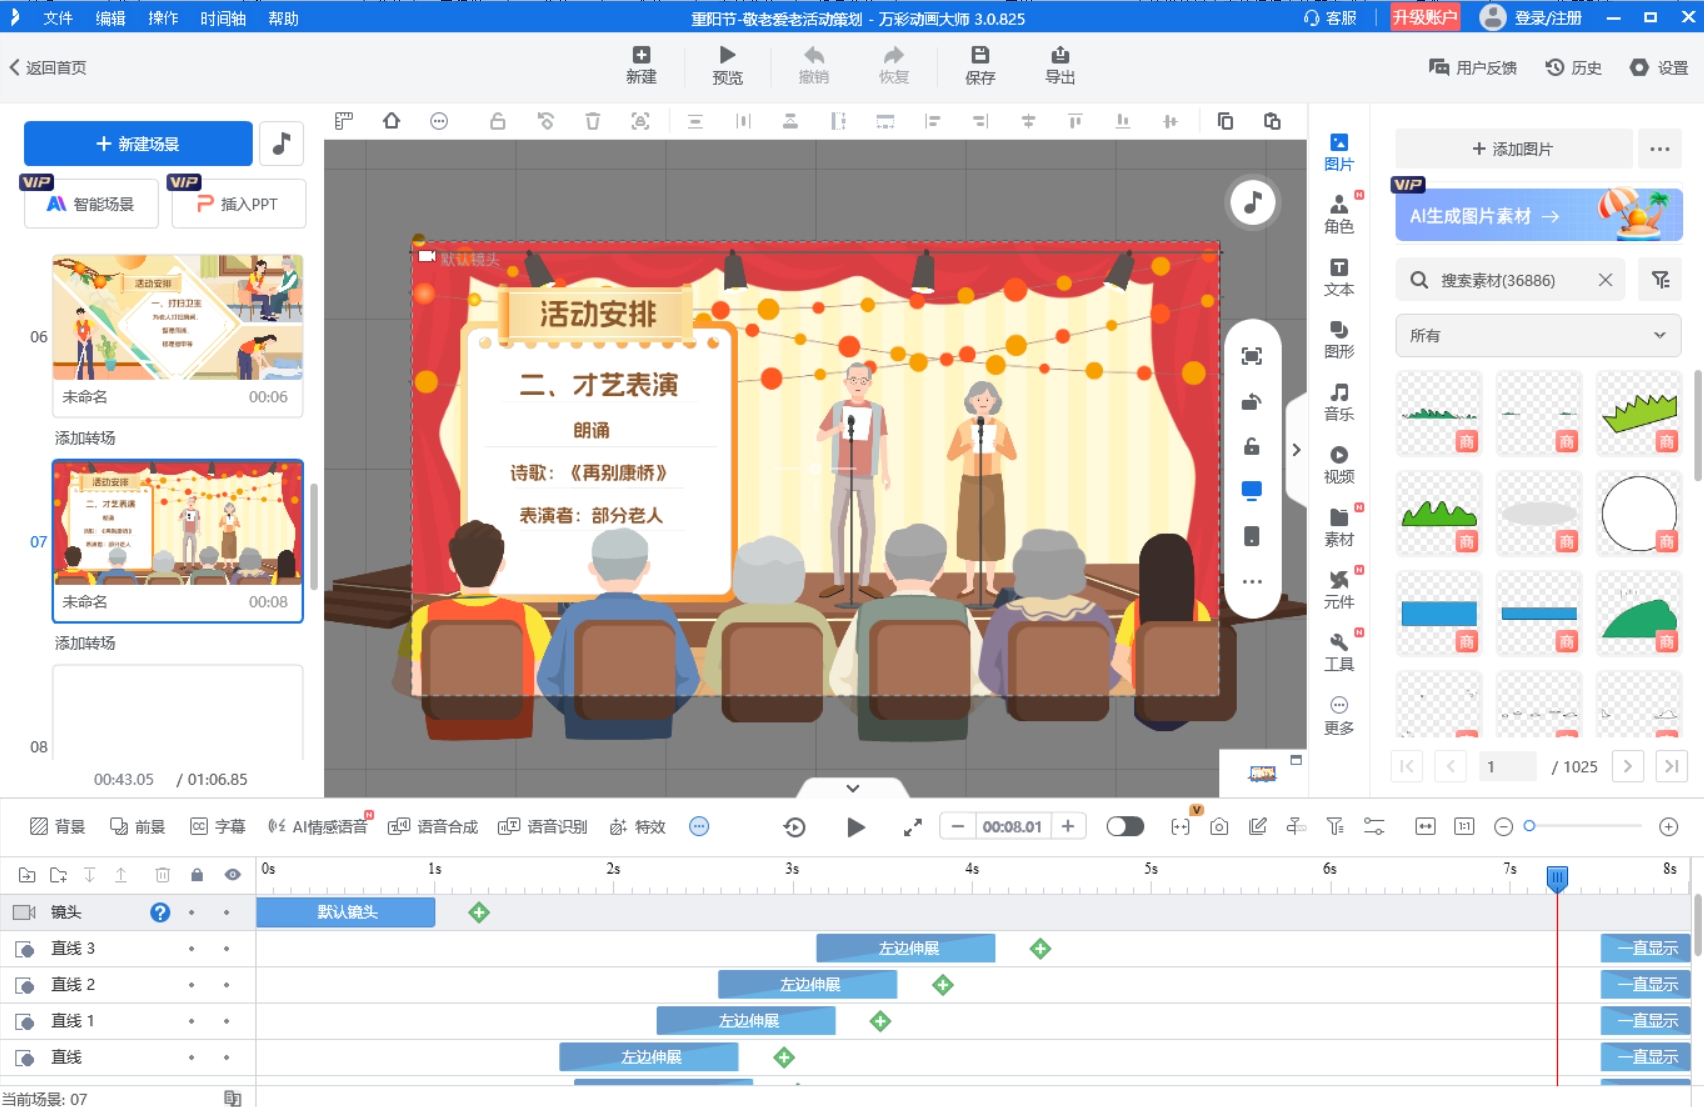Open the 帮助 menu
The image size is (1704, 1107).
coord(283,18)
